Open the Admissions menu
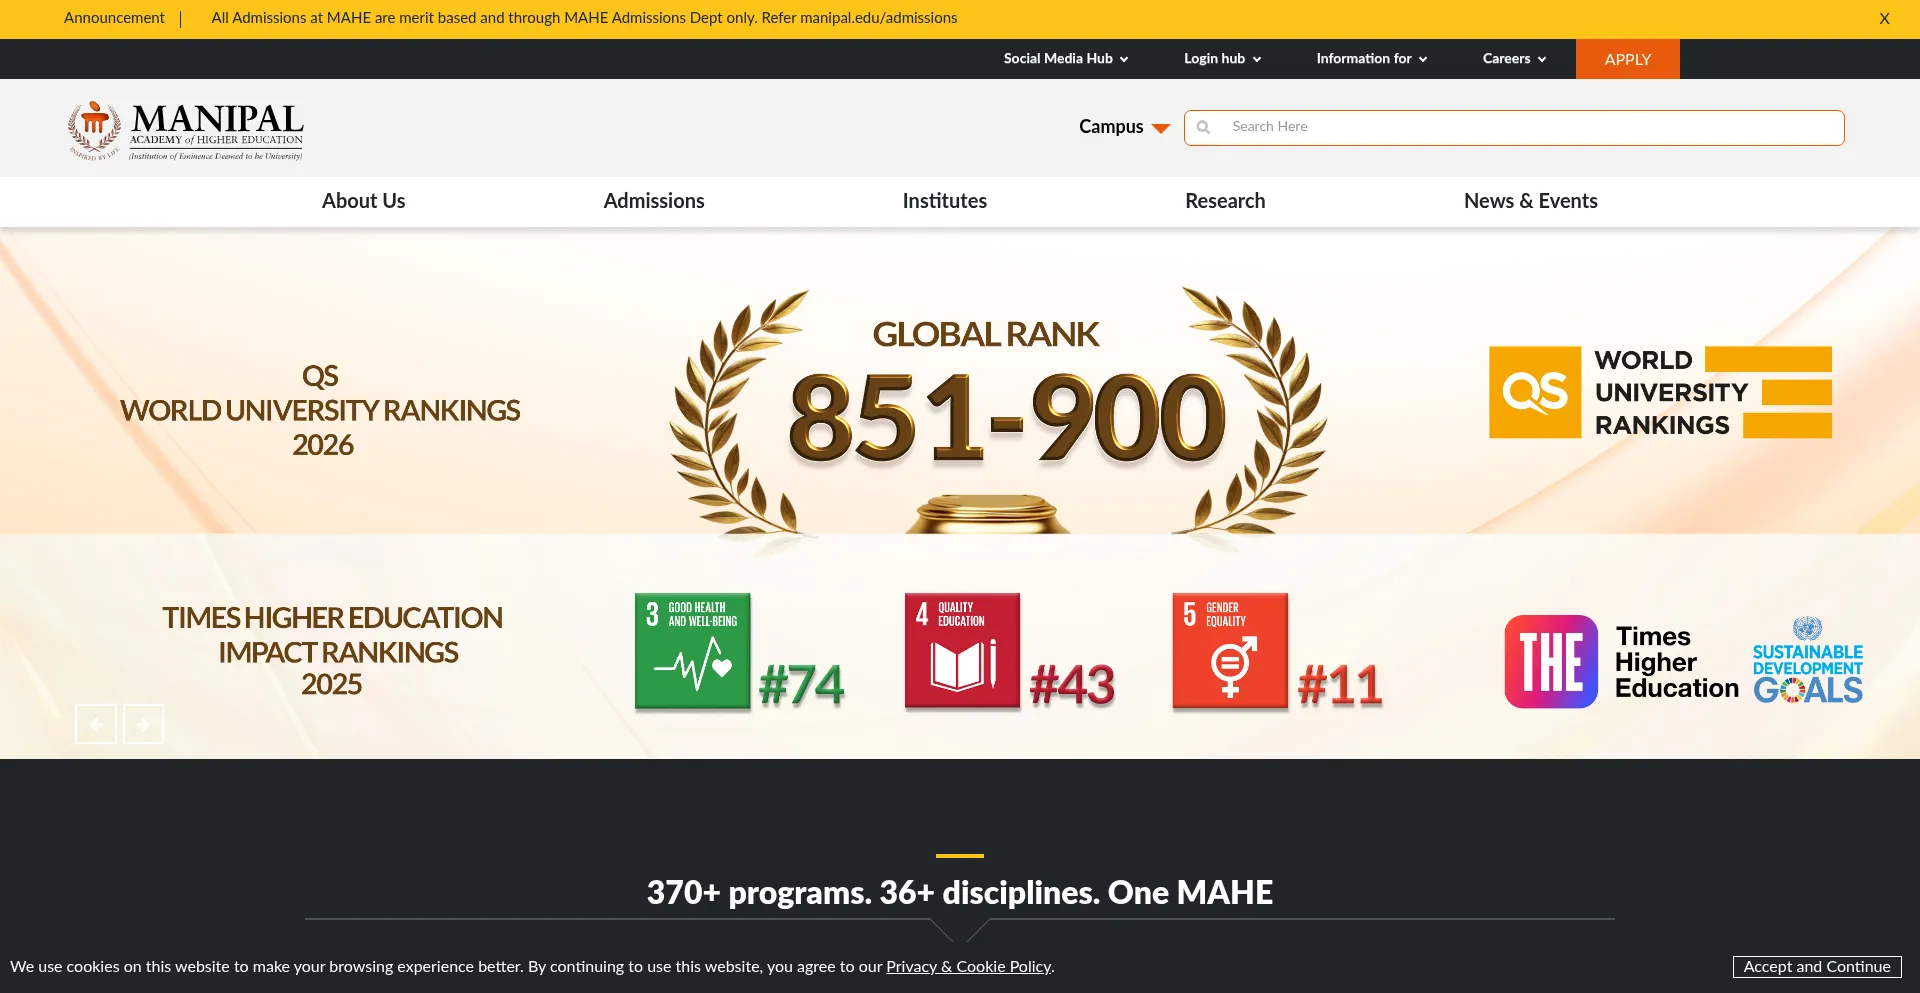The height and width of the screenshot is (993, 1920). tap(654, 201)
